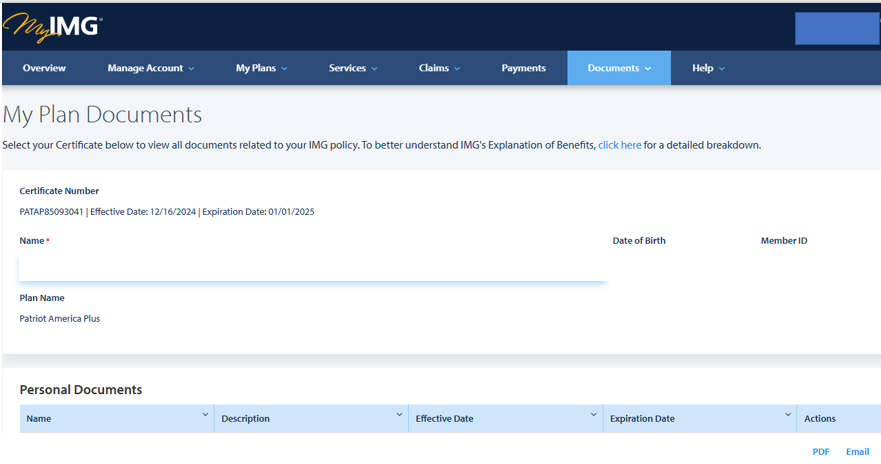Click the Date of Birth label
The width and height of the screenshot is (881, 464).
pyautogui.click(x=639, y=240)
